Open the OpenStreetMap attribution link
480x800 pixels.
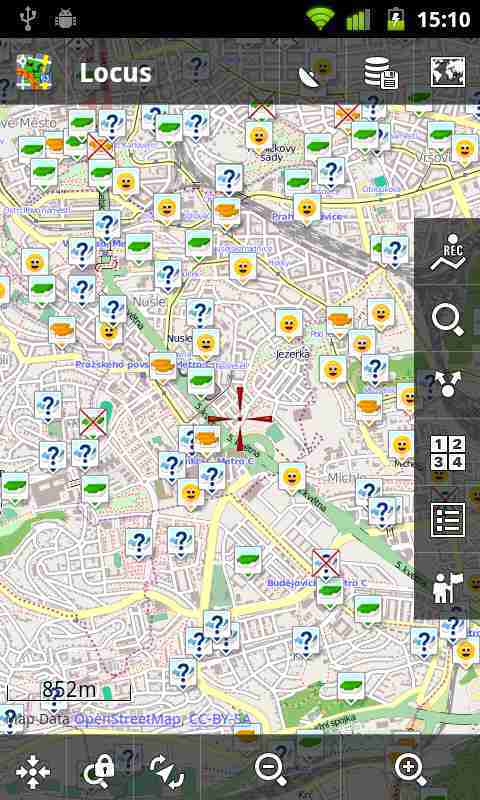[x=128, y=719]
